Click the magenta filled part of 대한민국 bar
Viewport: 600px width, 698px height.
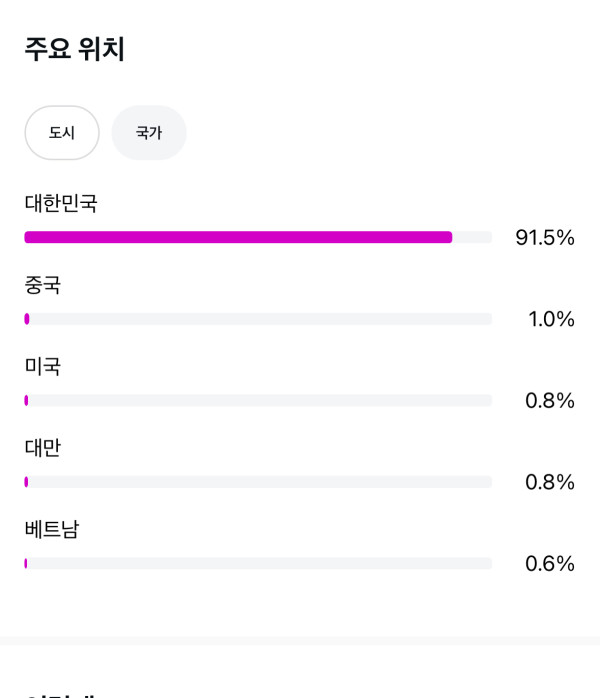point(238,237)
